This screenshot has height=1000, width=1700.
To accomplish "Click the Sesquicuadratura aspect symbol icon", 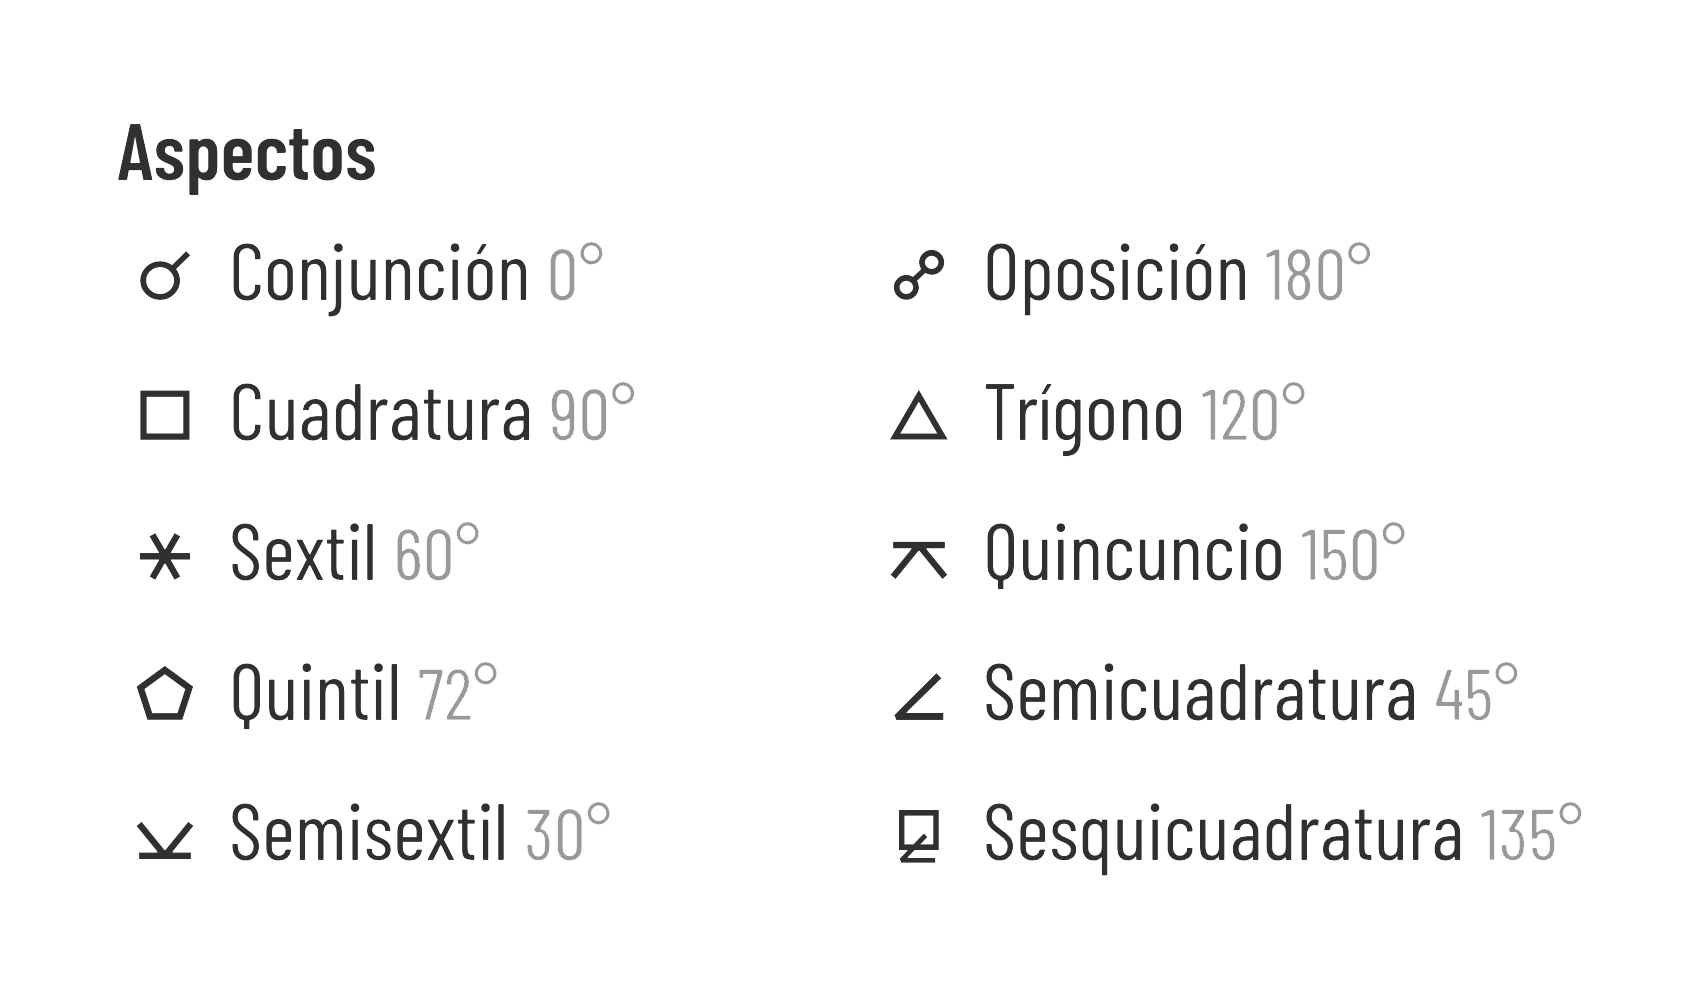I will (x=918, y=836).
